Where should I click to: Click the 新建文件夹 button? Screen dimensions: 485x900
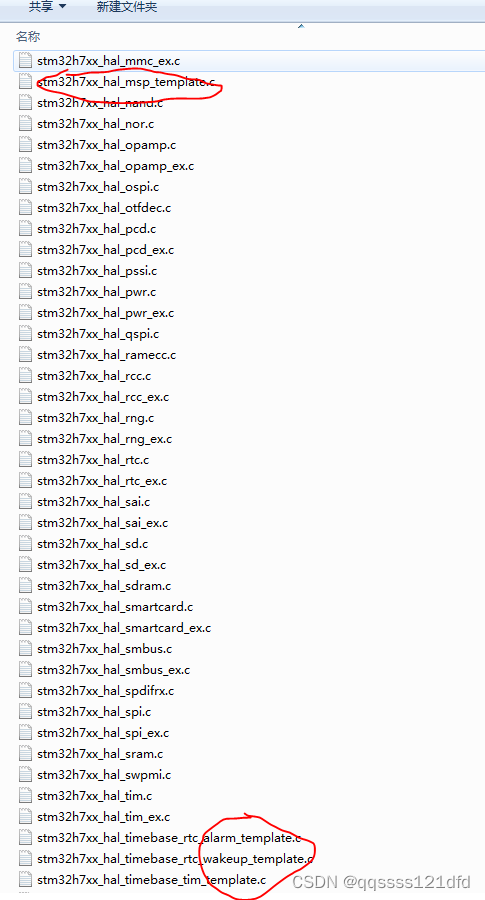(127, 7)
